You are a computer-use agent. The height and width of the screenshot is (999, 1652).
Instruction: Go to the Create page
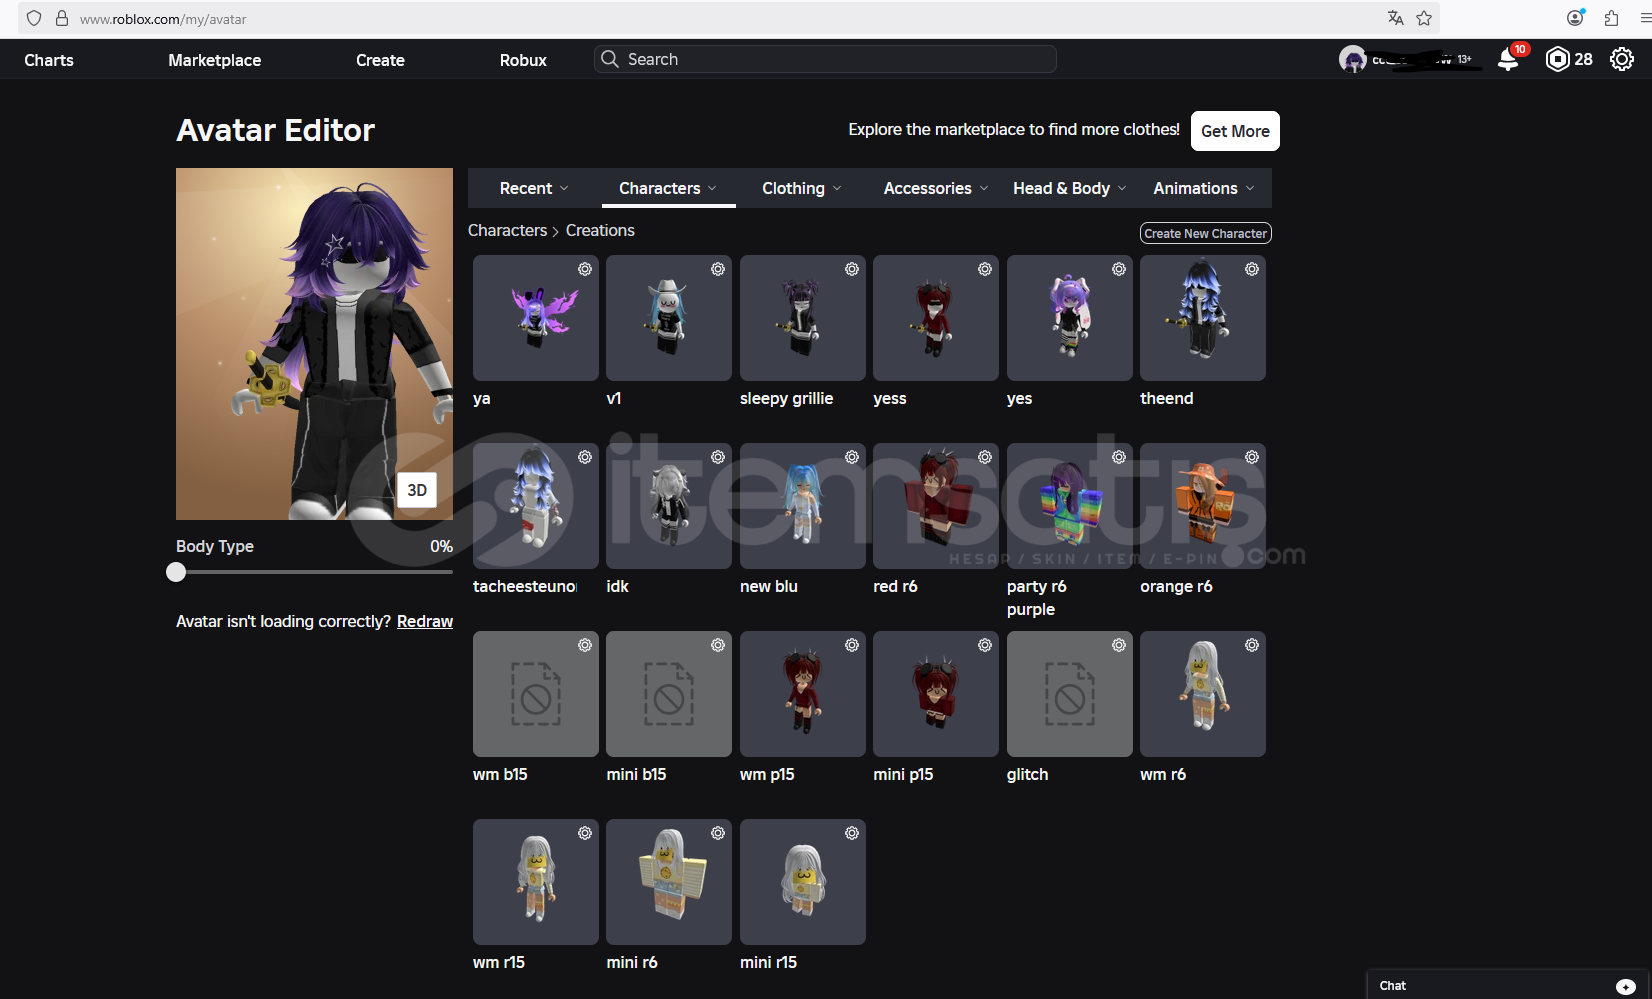click(x=381, y=60)
